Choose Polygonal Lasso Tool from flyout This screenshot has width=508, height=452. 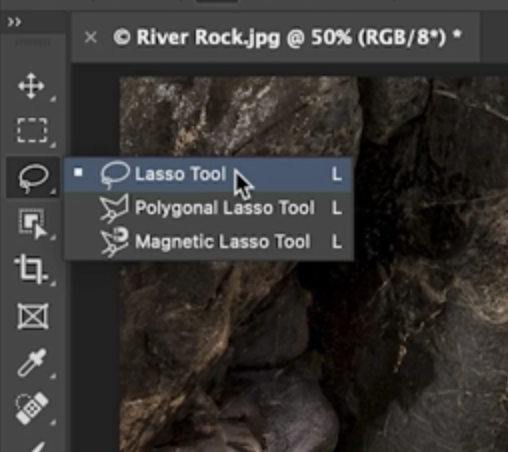[x=208, y=208]
